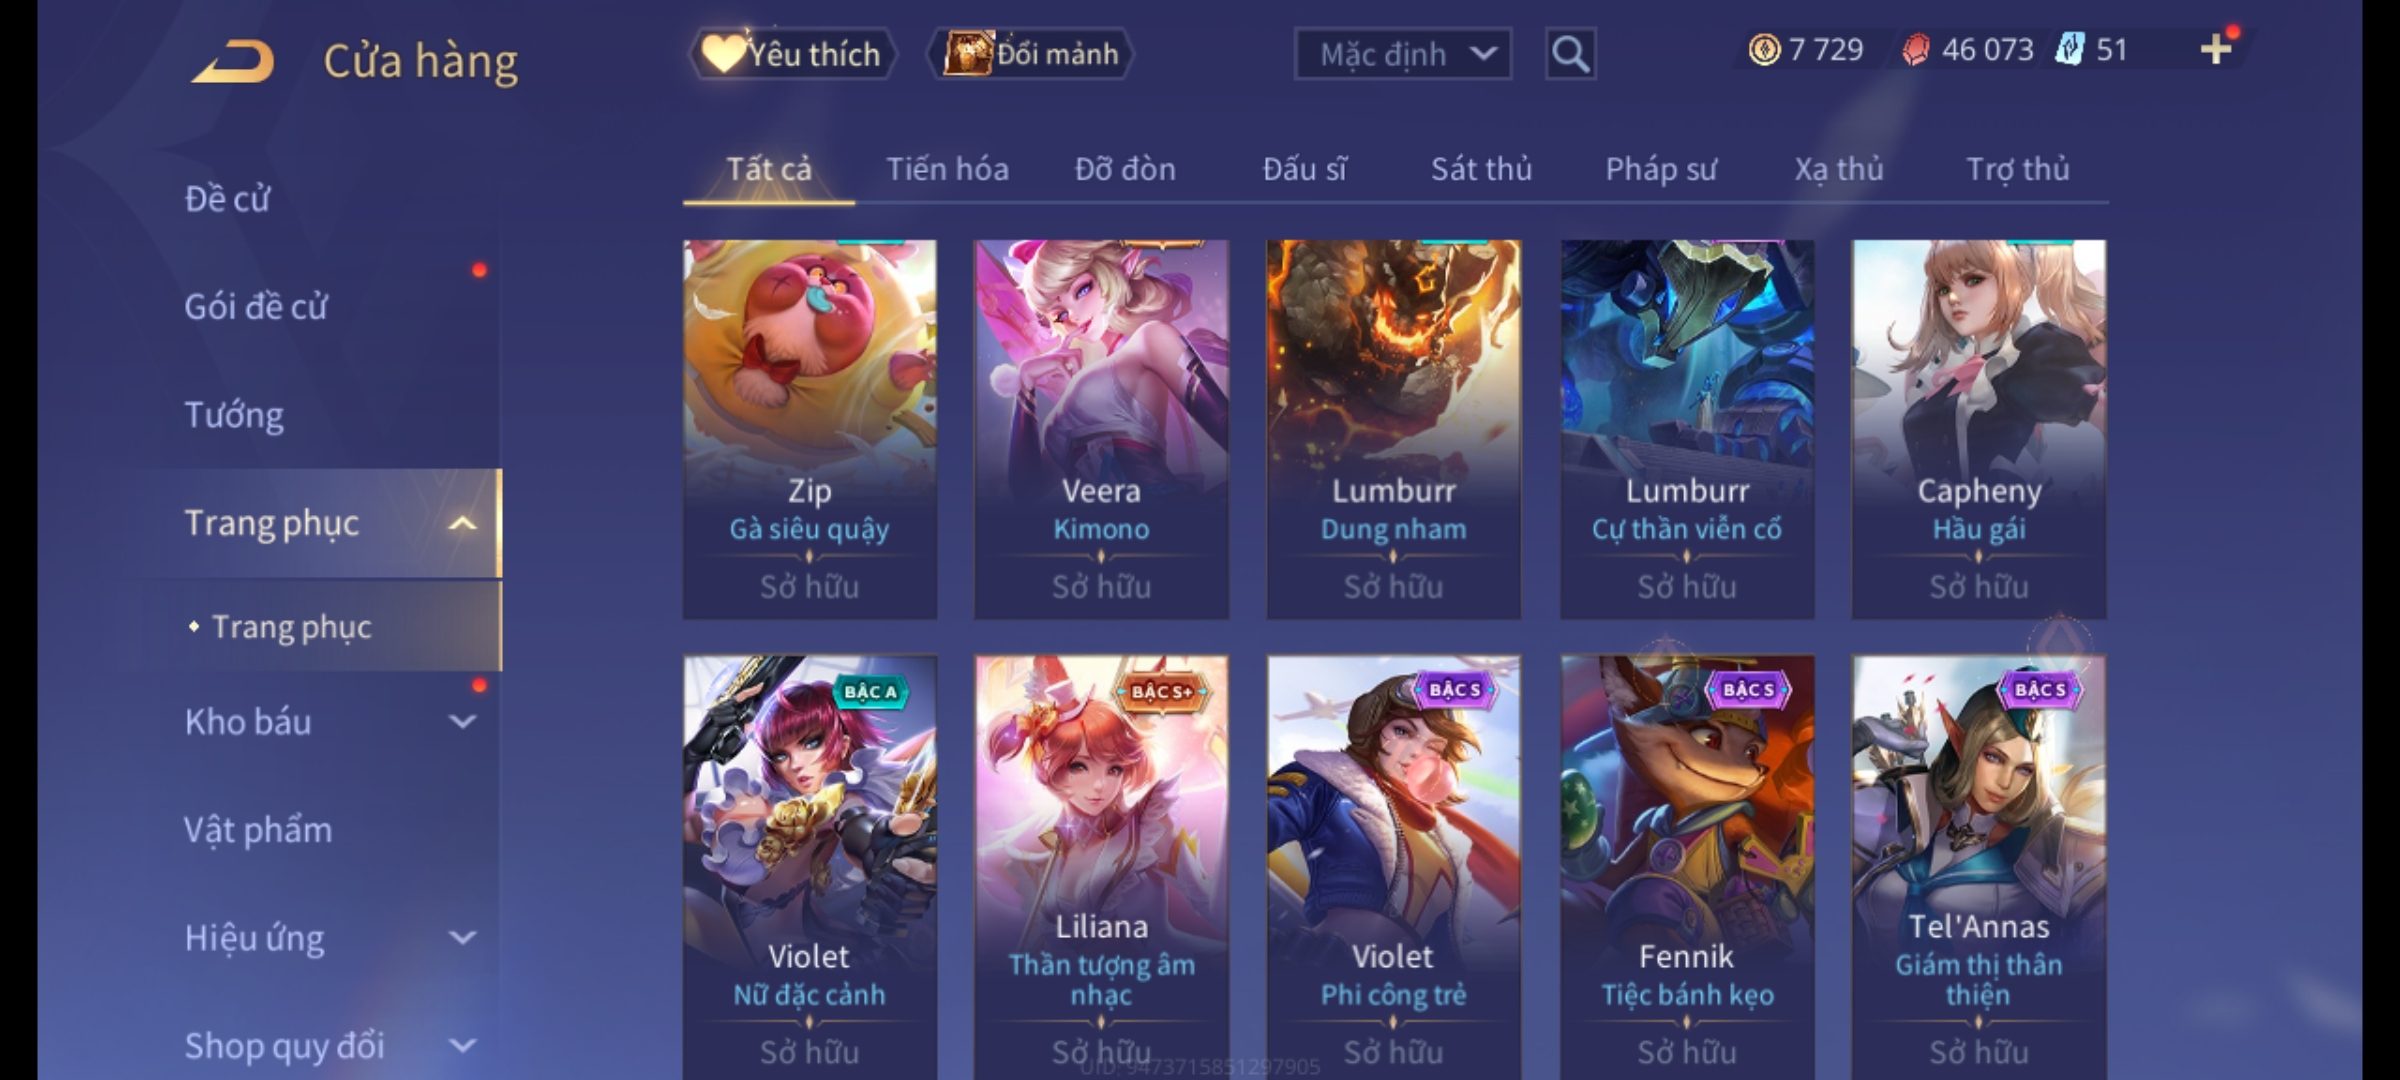Select the Veera Kimono skin card
The width and height of the screenshot is (2400, 1080).
(1101, 429)
